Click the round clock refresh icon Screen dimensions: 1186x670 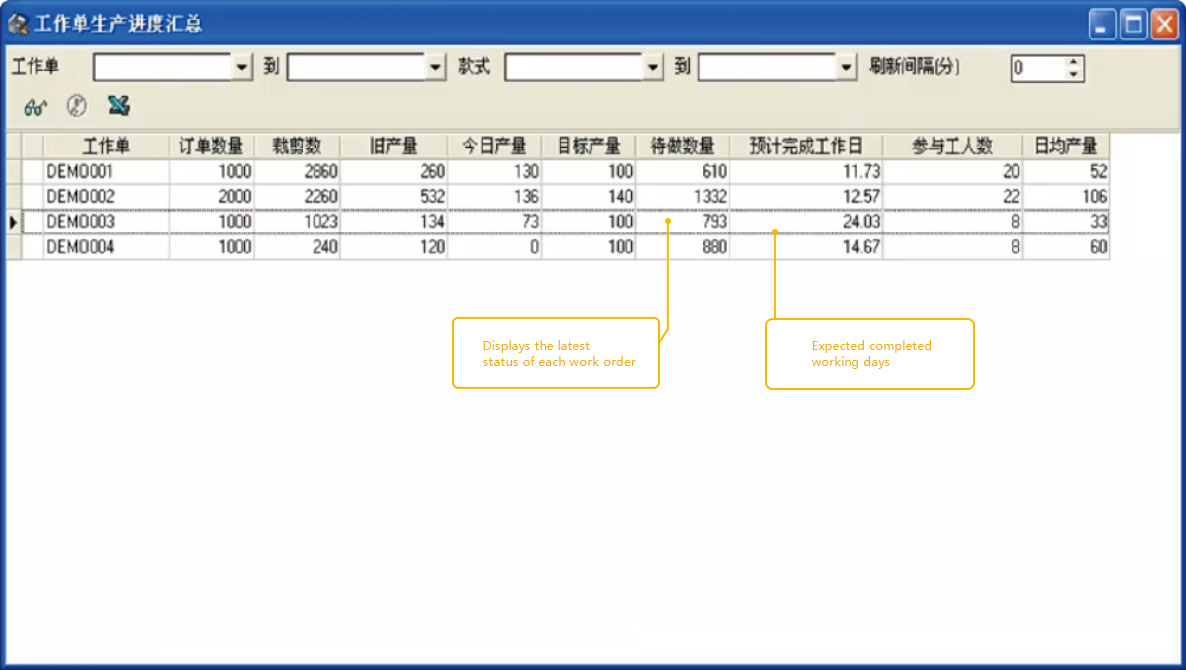click(76, 105)
